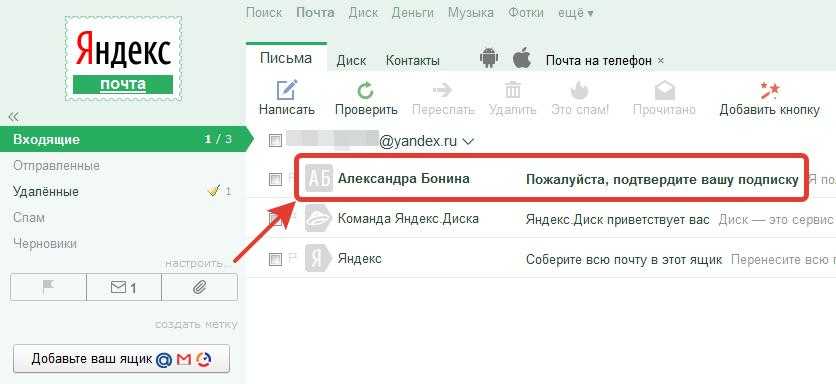The height and width of the screenshot is (384, 836).
Task: Click the Почта на телефон link
Action: pos(599,61)
